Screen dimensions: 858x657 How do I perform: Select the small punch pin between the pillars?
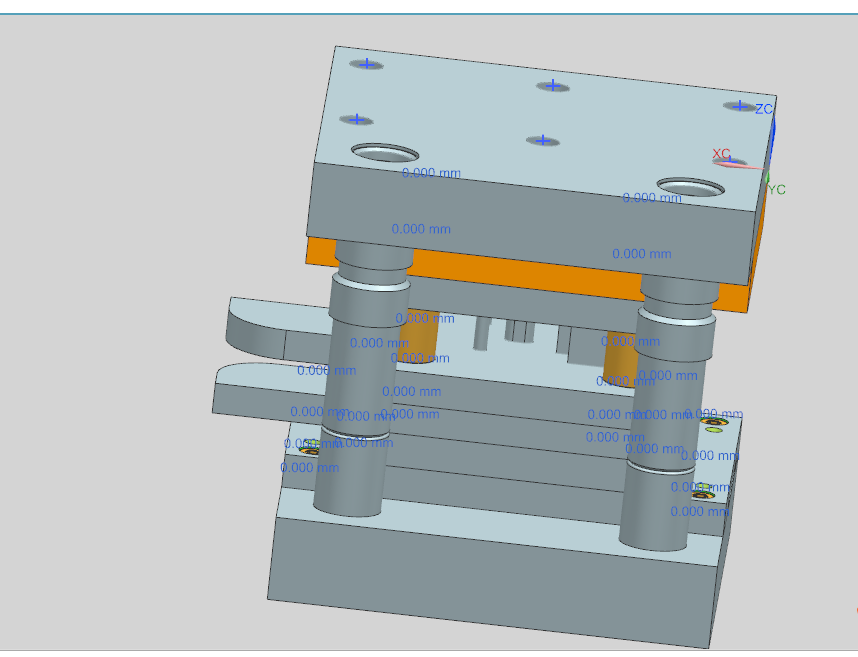[480, 334]
